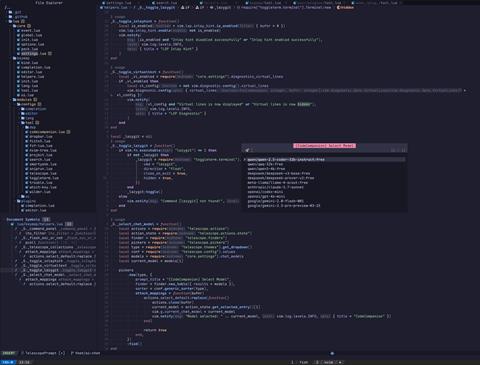Click TelescopePrompt label in the statusline
The height and width of the screenshot is (365, 480).
41,353
